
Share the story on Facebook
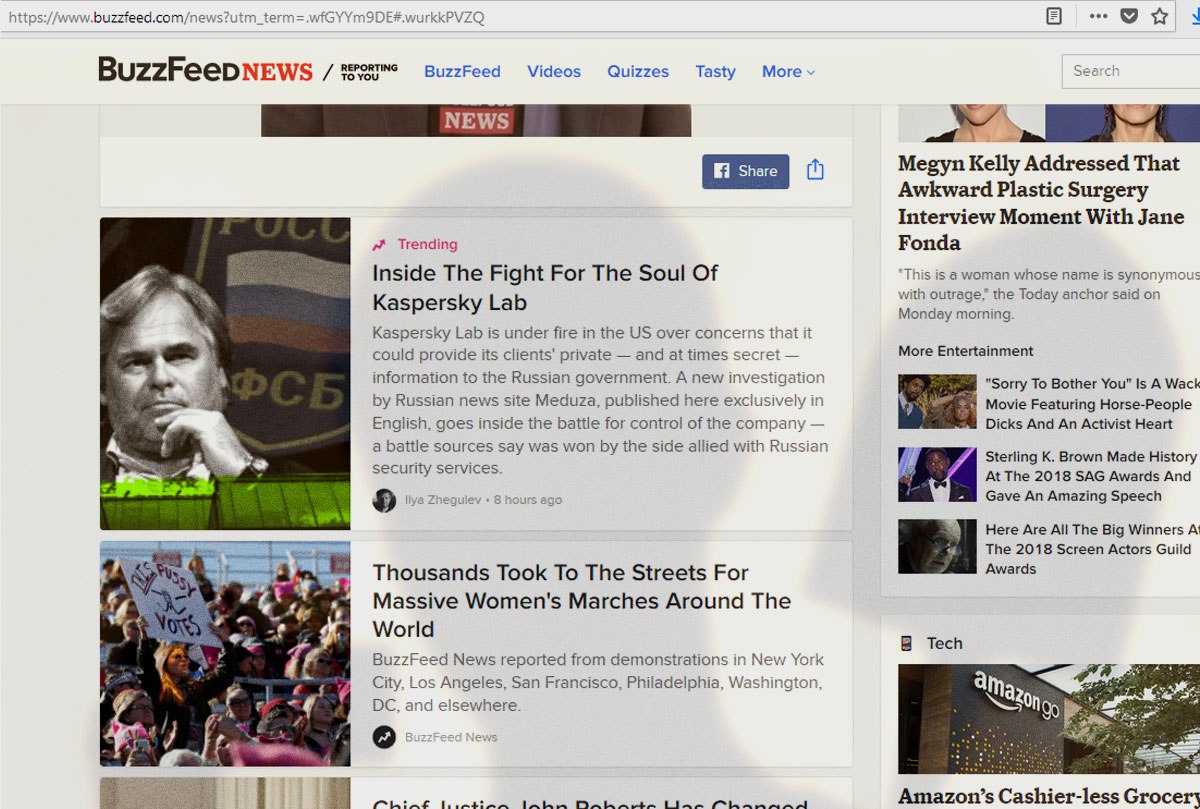tap(746, 171)
